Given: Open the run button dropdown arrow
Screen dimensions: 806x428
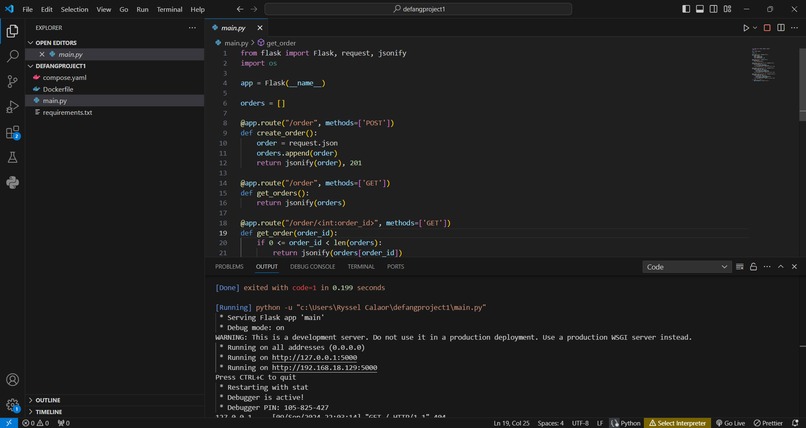Looking at the screenshot, I should (x=755, y=28).
